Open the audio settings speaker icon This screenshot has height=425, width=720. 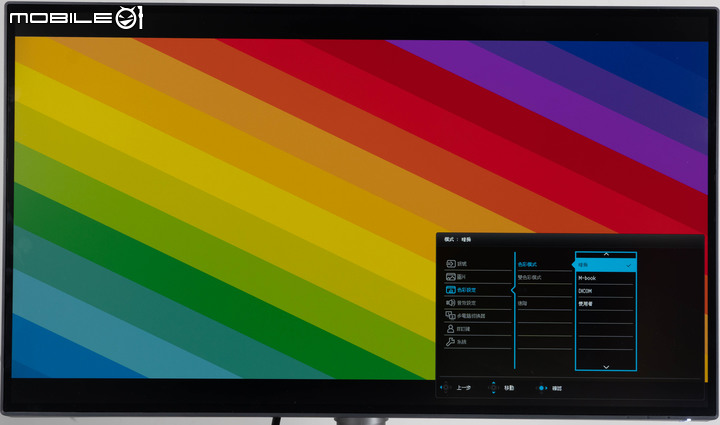click(x=450, y=302)
